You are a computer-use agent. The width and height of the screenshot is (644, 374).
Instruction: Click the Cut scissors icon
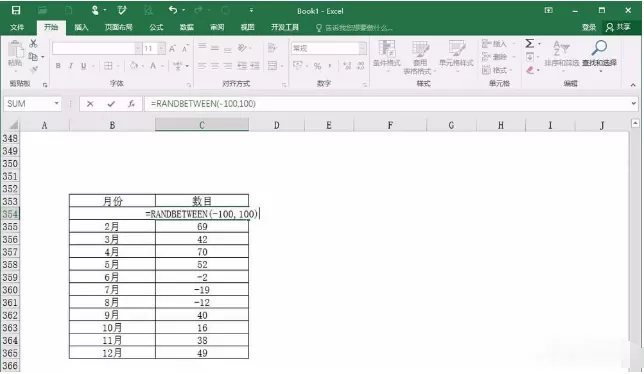coord(33,43)
